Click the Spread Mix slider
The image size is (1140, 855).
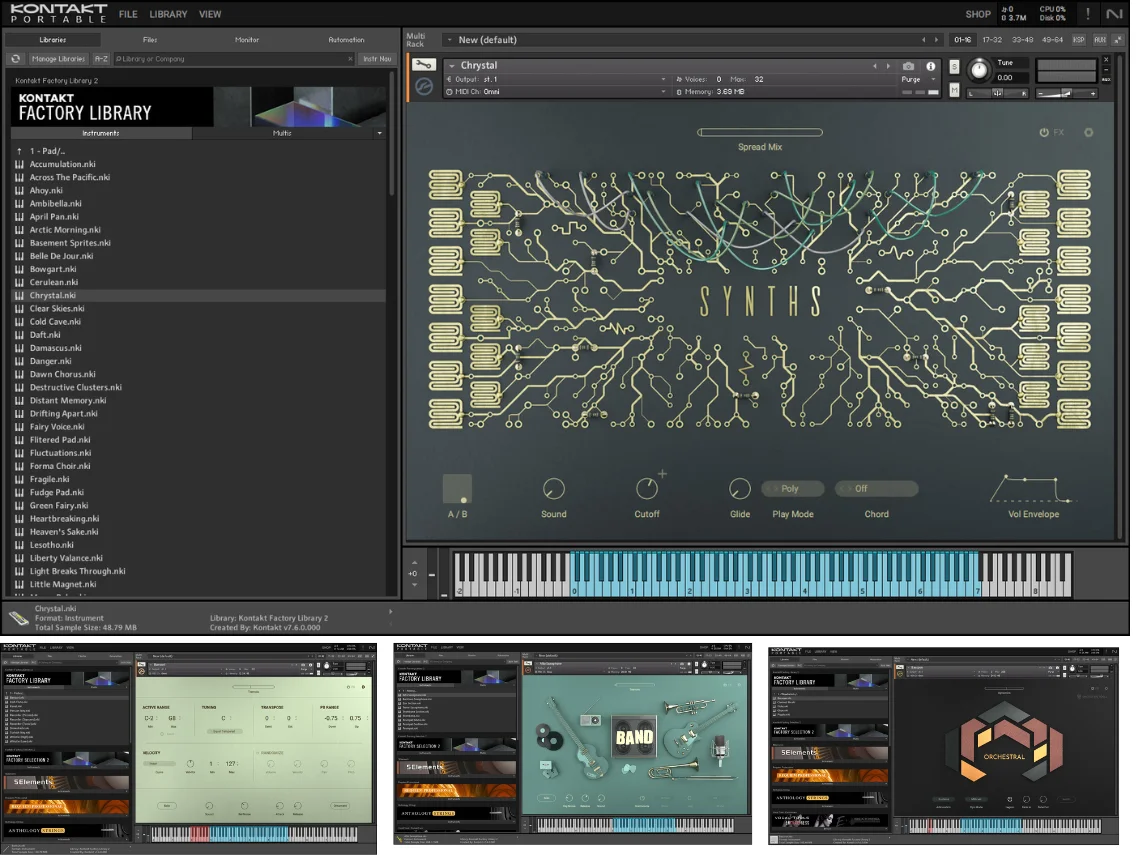pyautogui.click(x=759, y=132)
